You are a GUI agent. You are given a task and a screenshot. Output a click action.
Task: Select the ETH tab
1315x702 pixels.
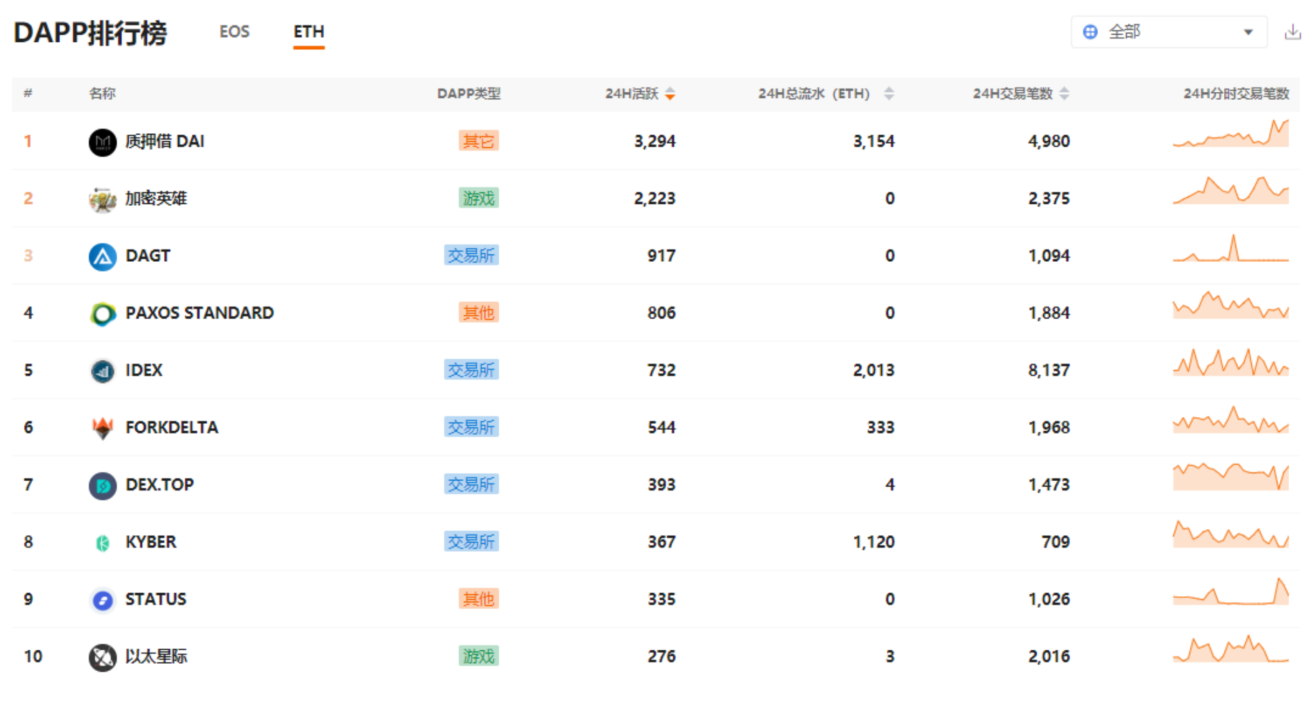coord(309,32)
